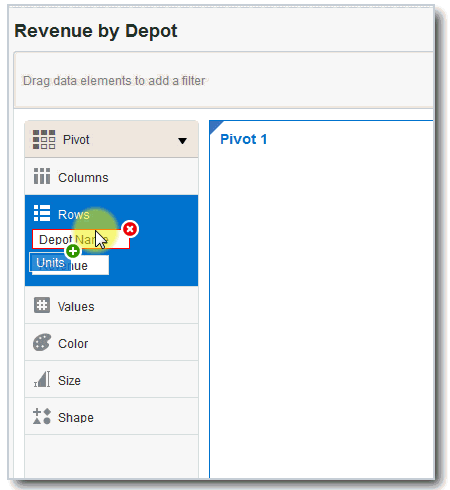Click the Size drop target label
The width and height of the screenshot is (450, 490).
[x=69, y=381]
